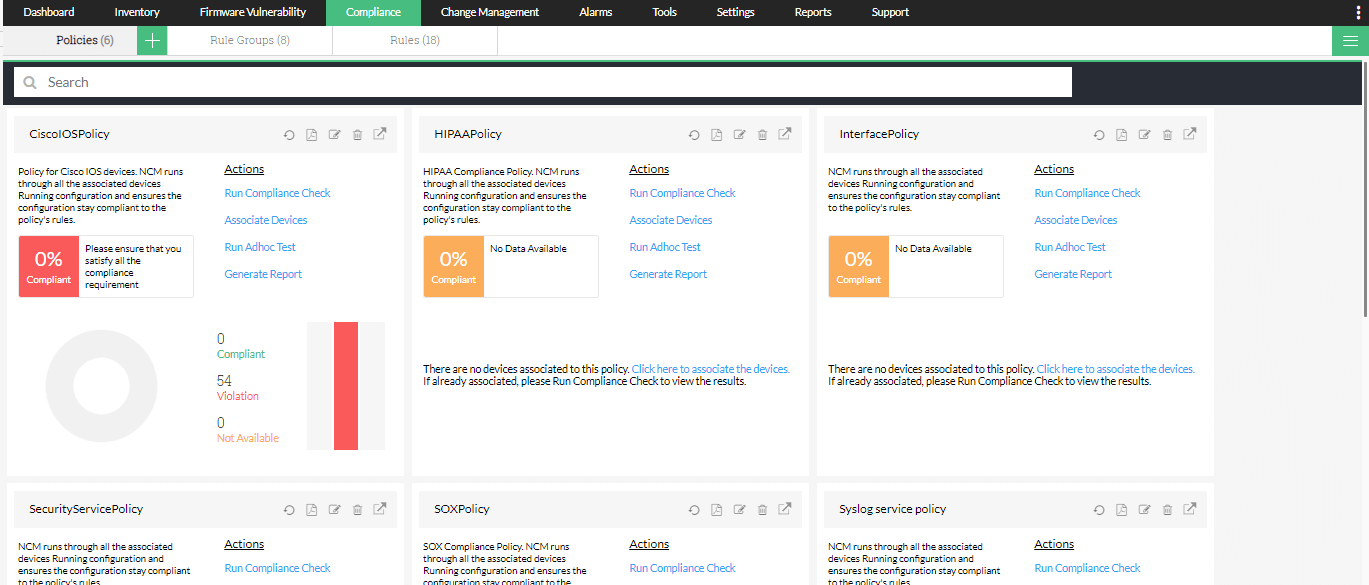Switch to the Rules tab

415,41
